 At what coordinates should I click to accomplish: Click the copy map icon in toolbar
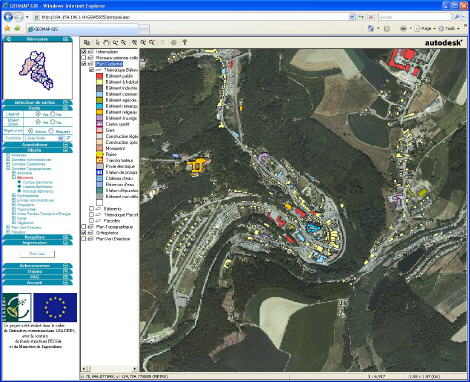click(x=87, y=43)
